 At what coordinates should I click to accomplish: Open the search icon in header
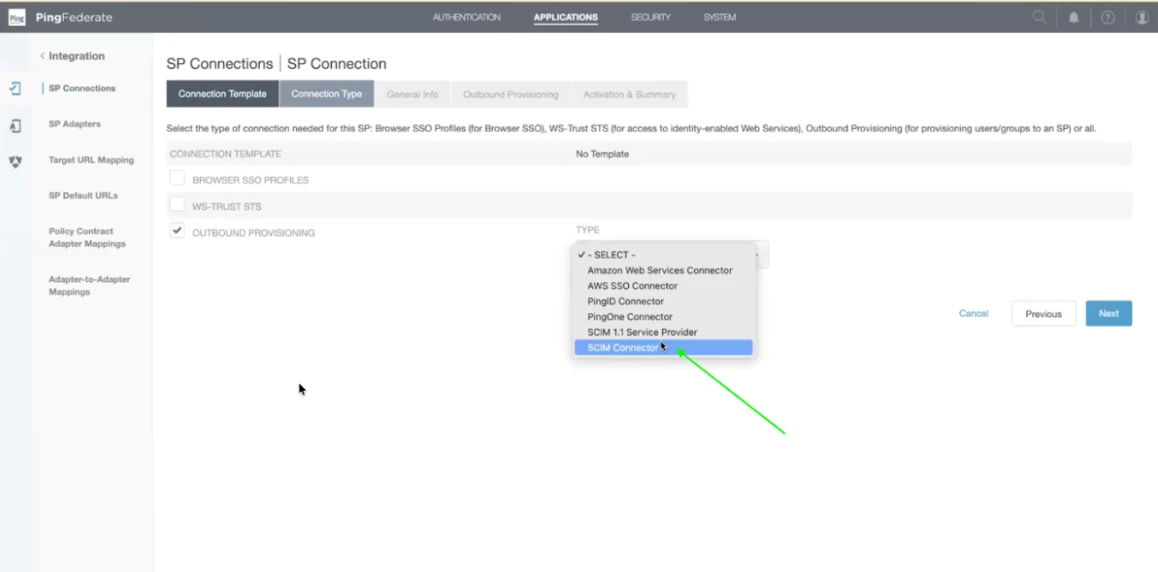(x=1039, y=17)
